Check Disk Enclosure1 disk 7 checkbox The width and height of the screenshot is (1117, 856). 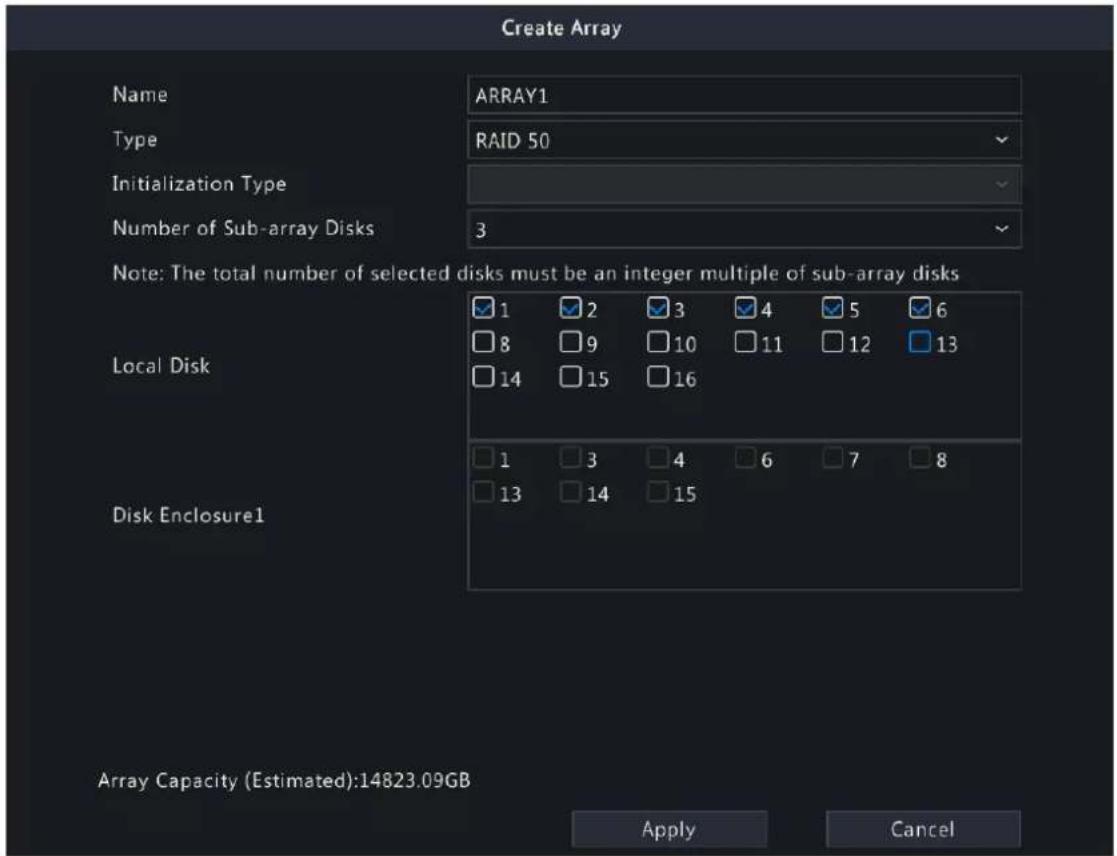(x=832, y=457)
